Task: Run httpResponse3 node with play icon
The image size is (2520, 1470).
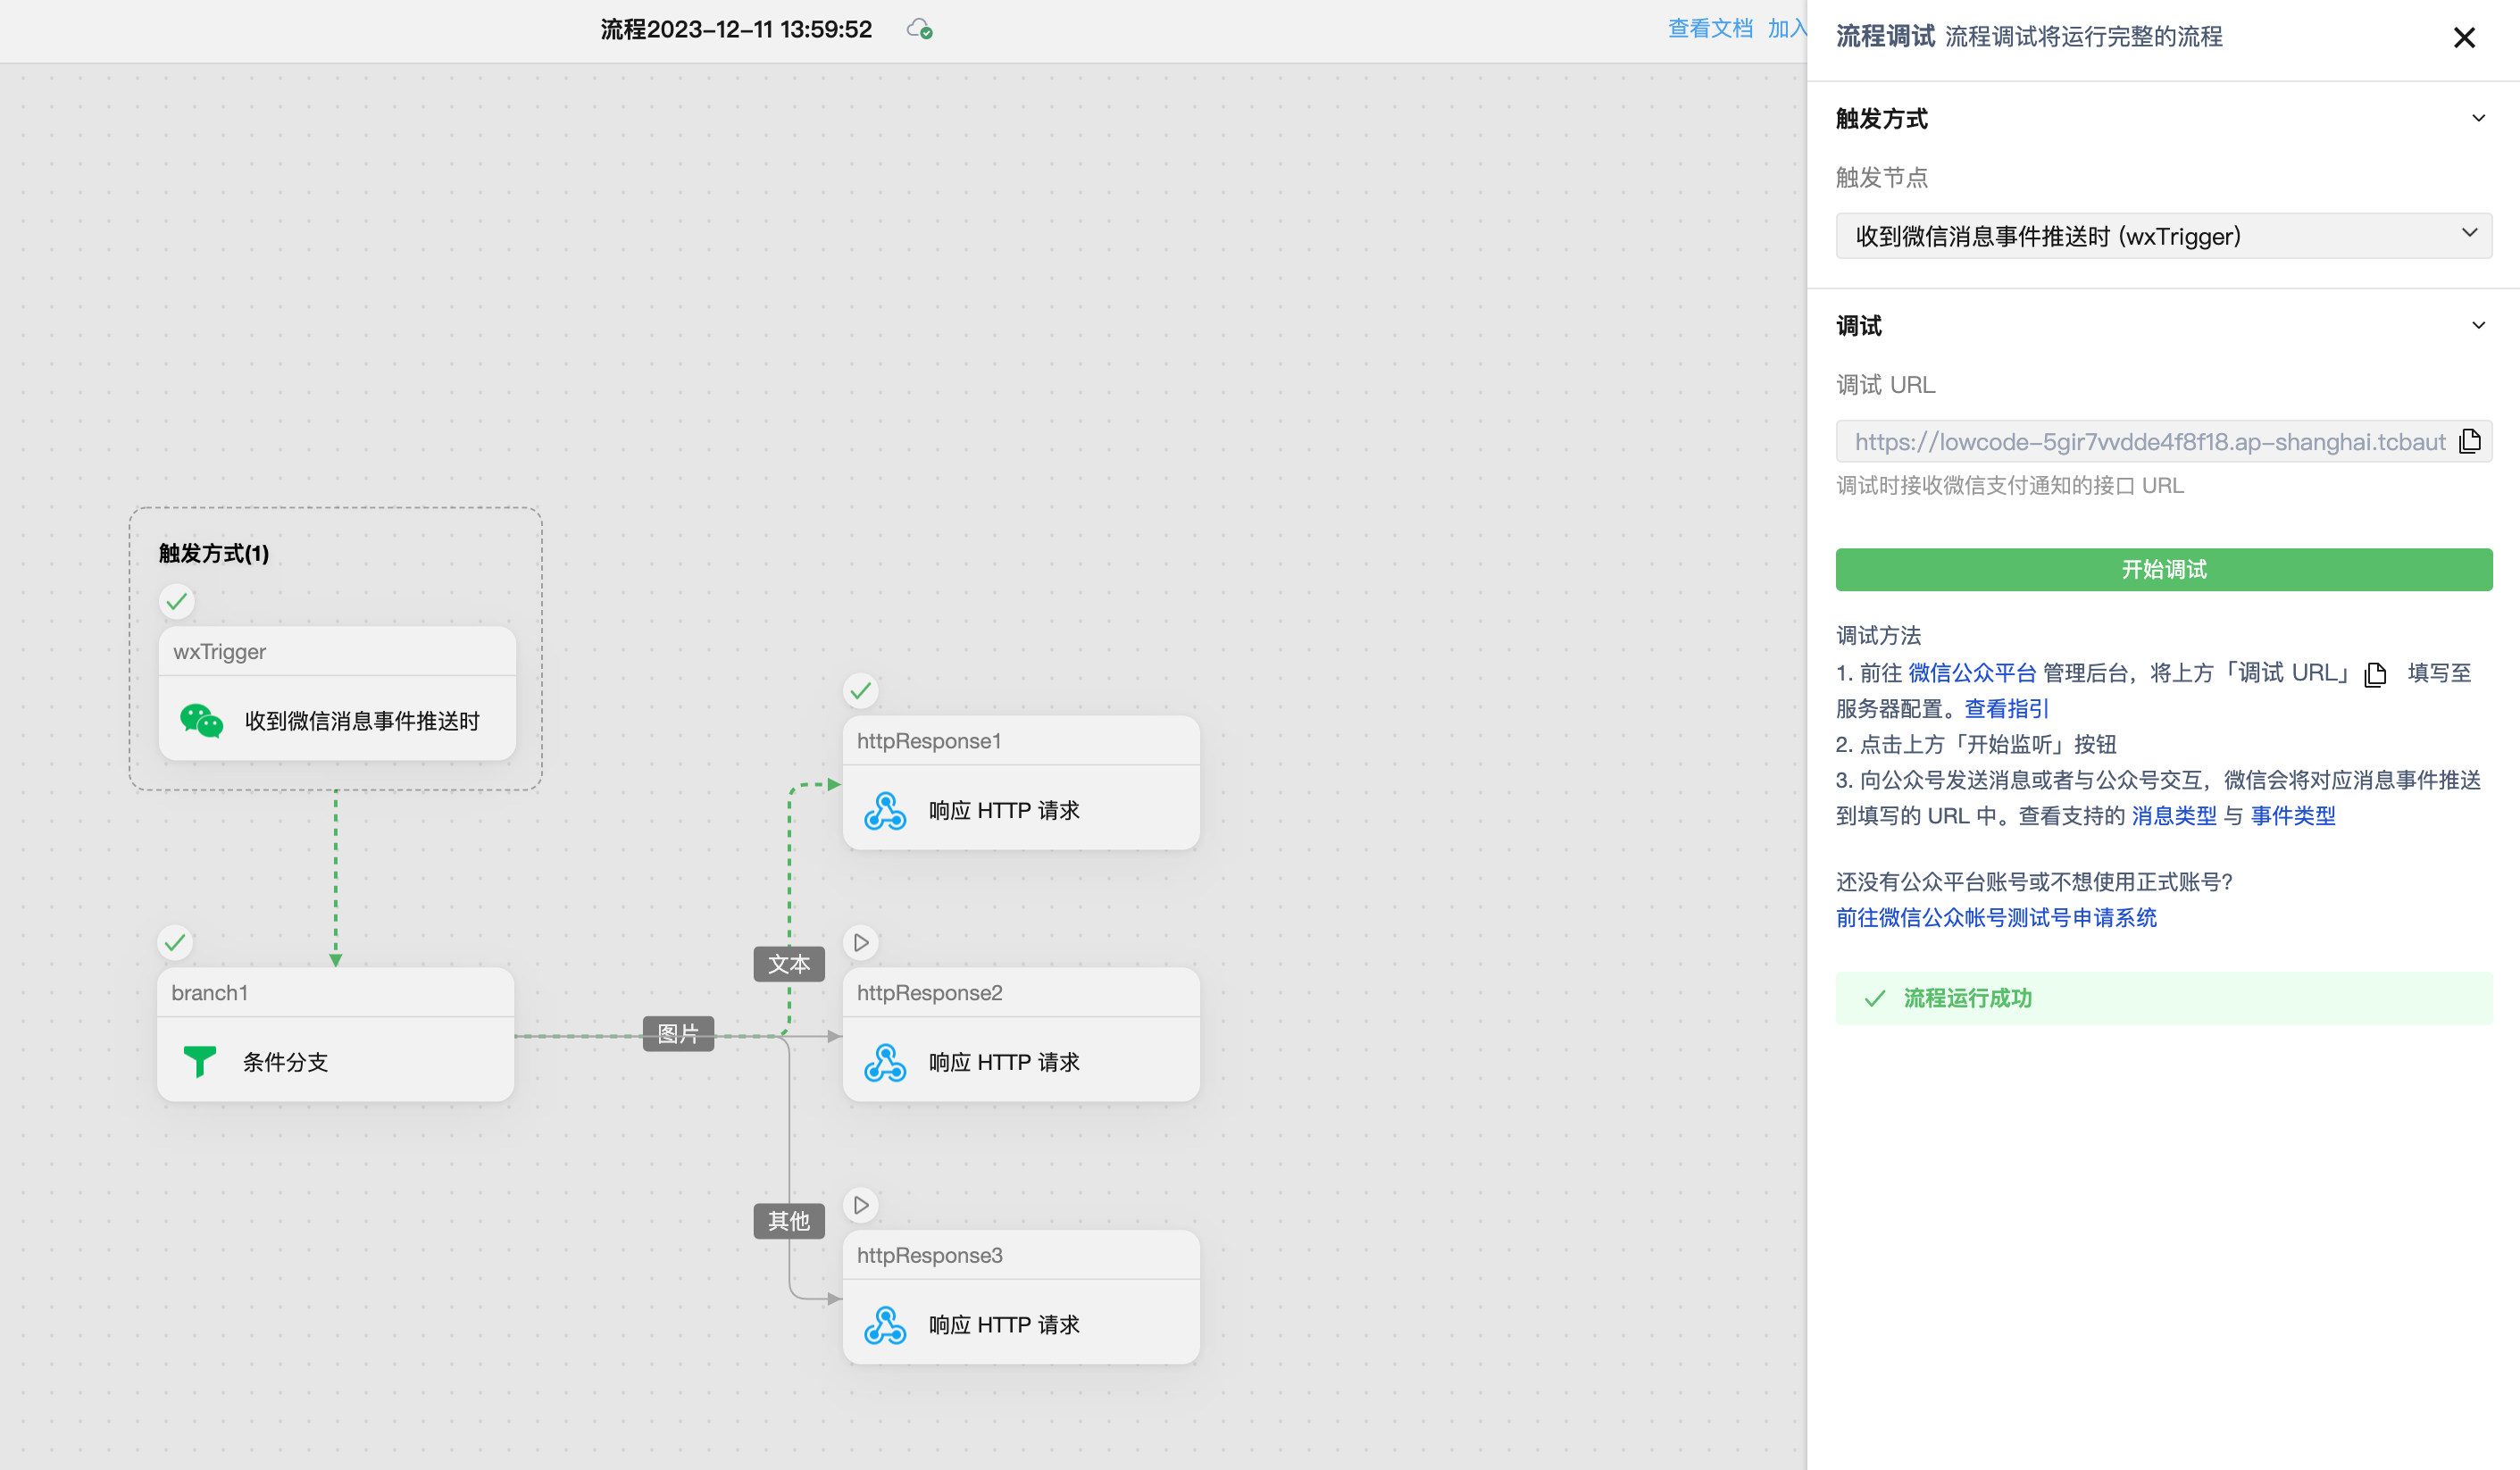Action: [861, 1205]
